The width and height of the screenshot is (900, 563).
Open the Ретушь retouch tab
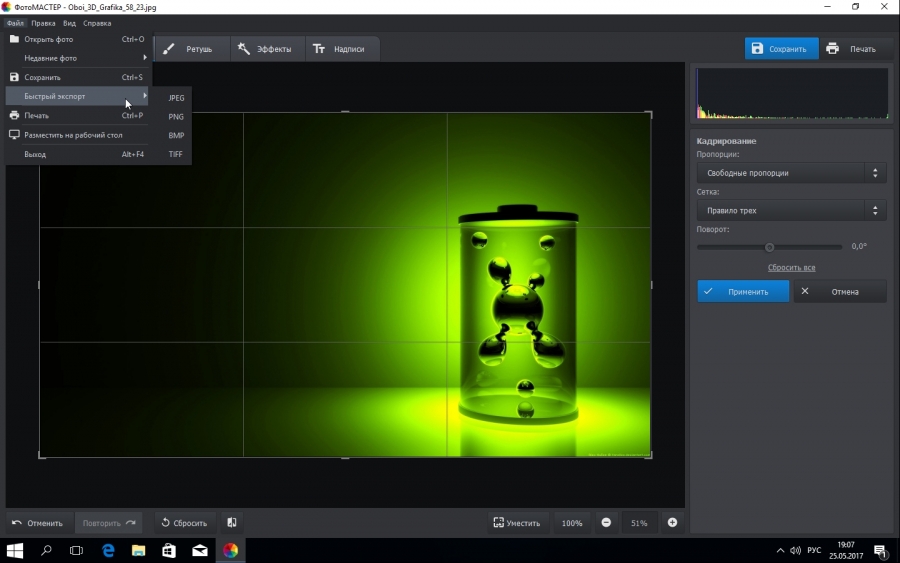[189, 48]
